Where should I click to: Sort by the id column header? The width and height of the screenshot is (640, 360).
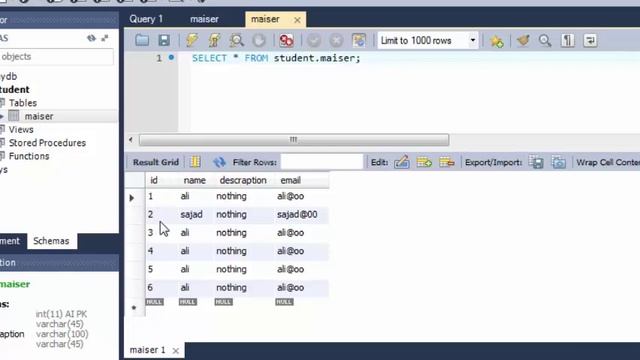[154, 180]
